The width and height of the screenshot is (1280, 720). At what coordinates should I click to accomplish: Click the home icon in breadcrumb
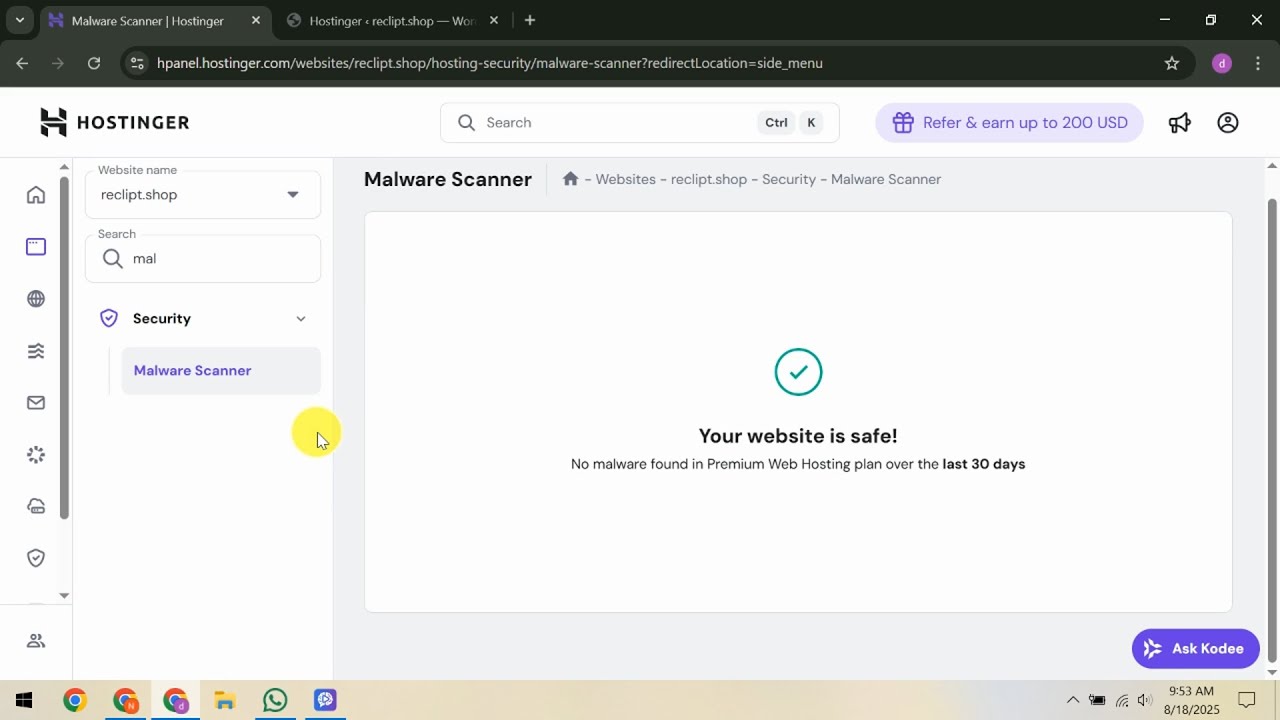coord(570,179)
